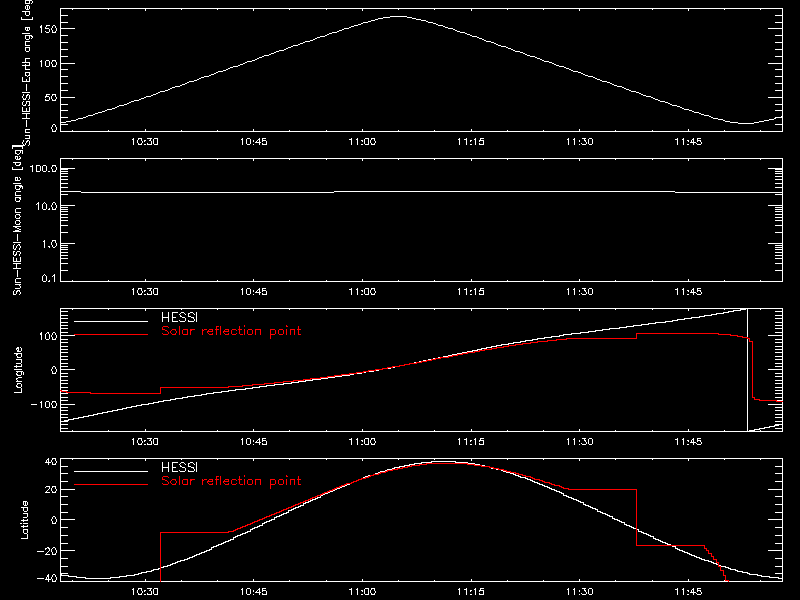The image size is (800, 600).
Task: Click the 100.0 tick on Moon angle plot
Action: pos(43,169)
